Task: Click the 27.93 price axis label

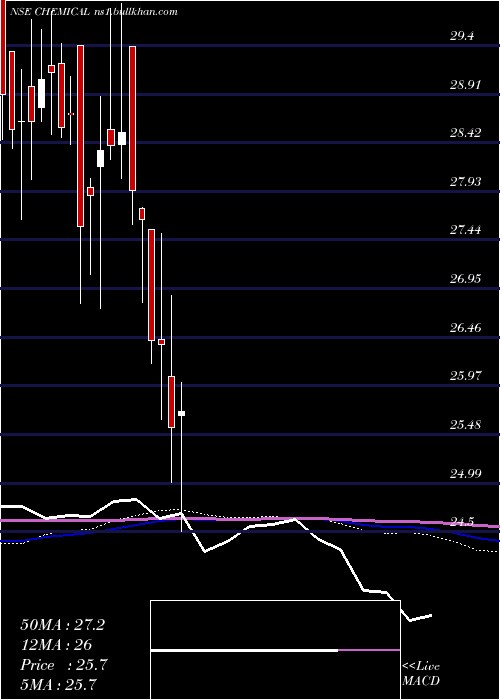Action: [x=465, y=181]
